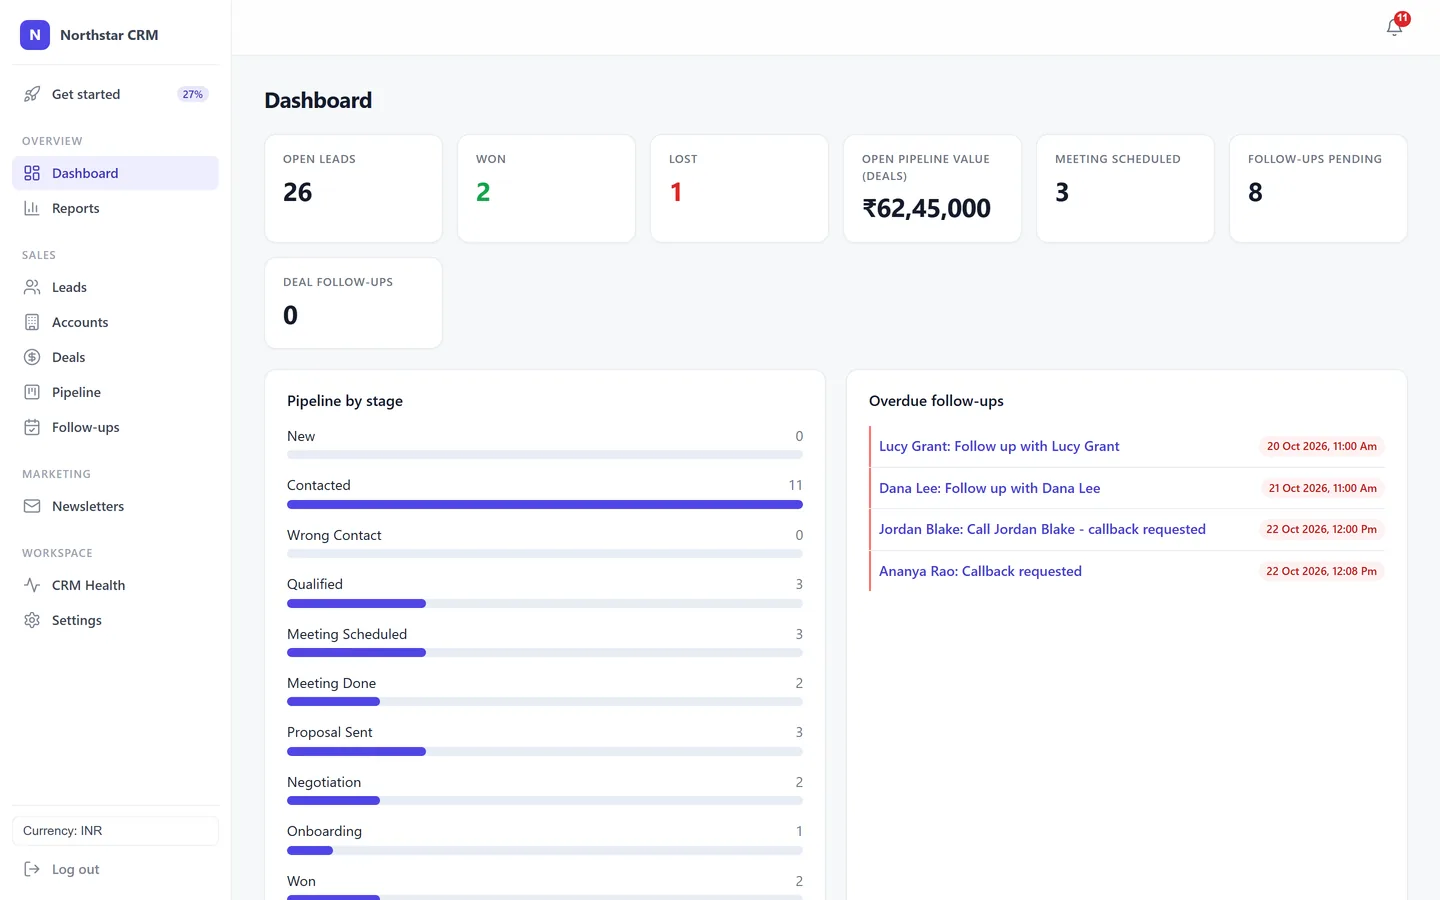
Task: Click the CRM Health pulse icon
Action: (32, 585)
